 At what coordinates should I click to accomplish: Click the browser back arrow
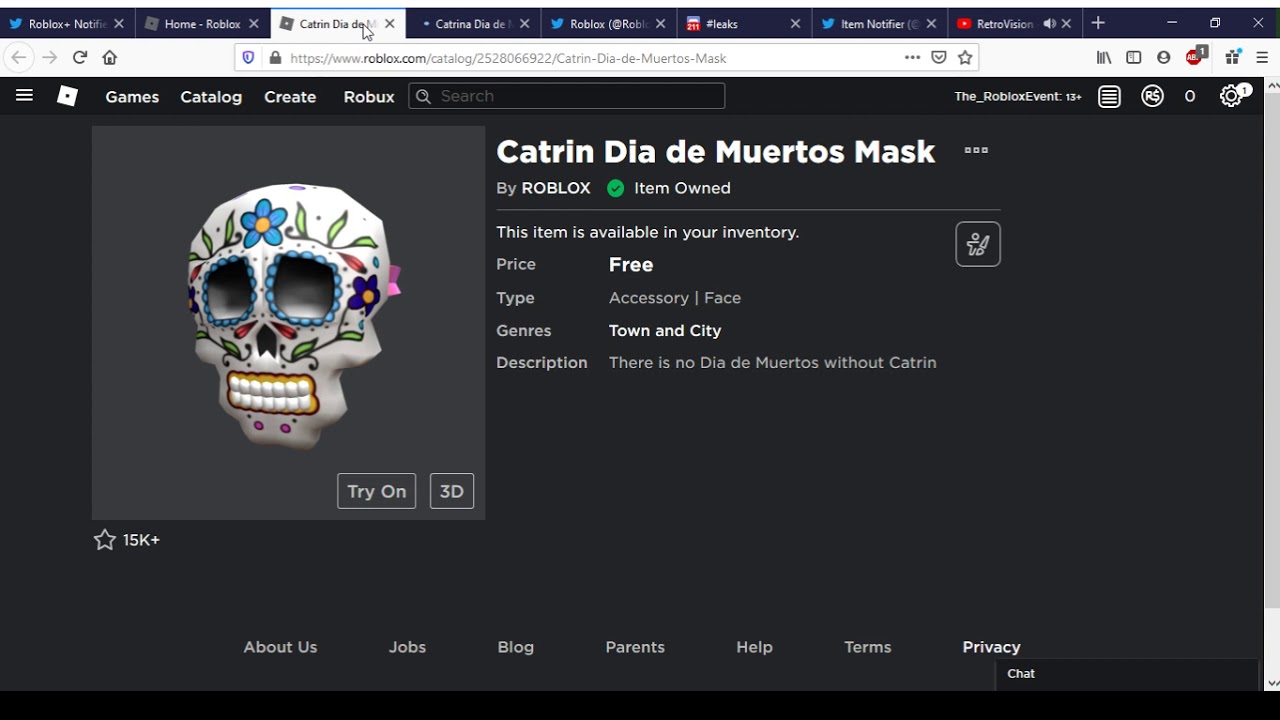18,58
